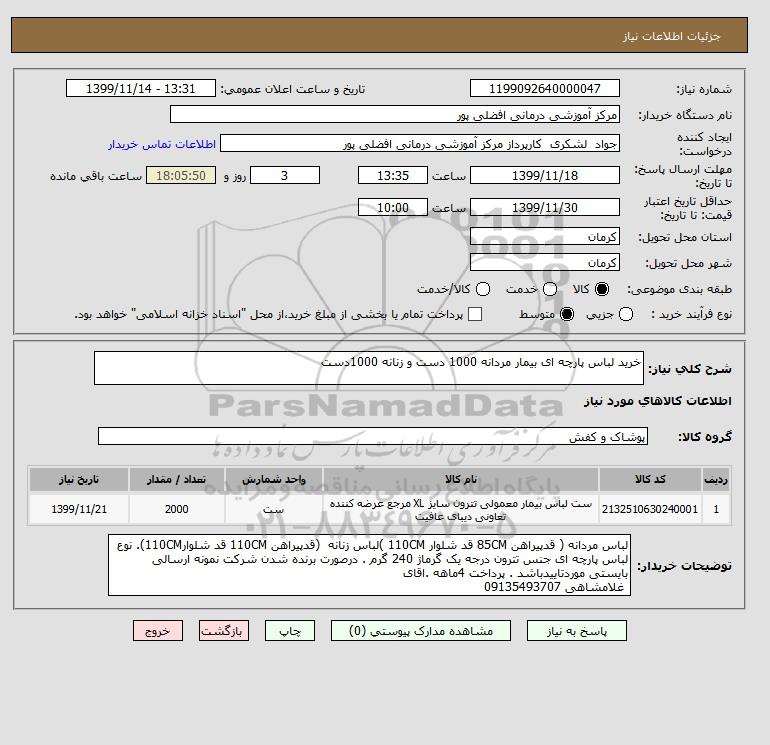Click the delivery city field کرمان
Viewport: 770px width, 745px height.
click(x=545, y=262)
